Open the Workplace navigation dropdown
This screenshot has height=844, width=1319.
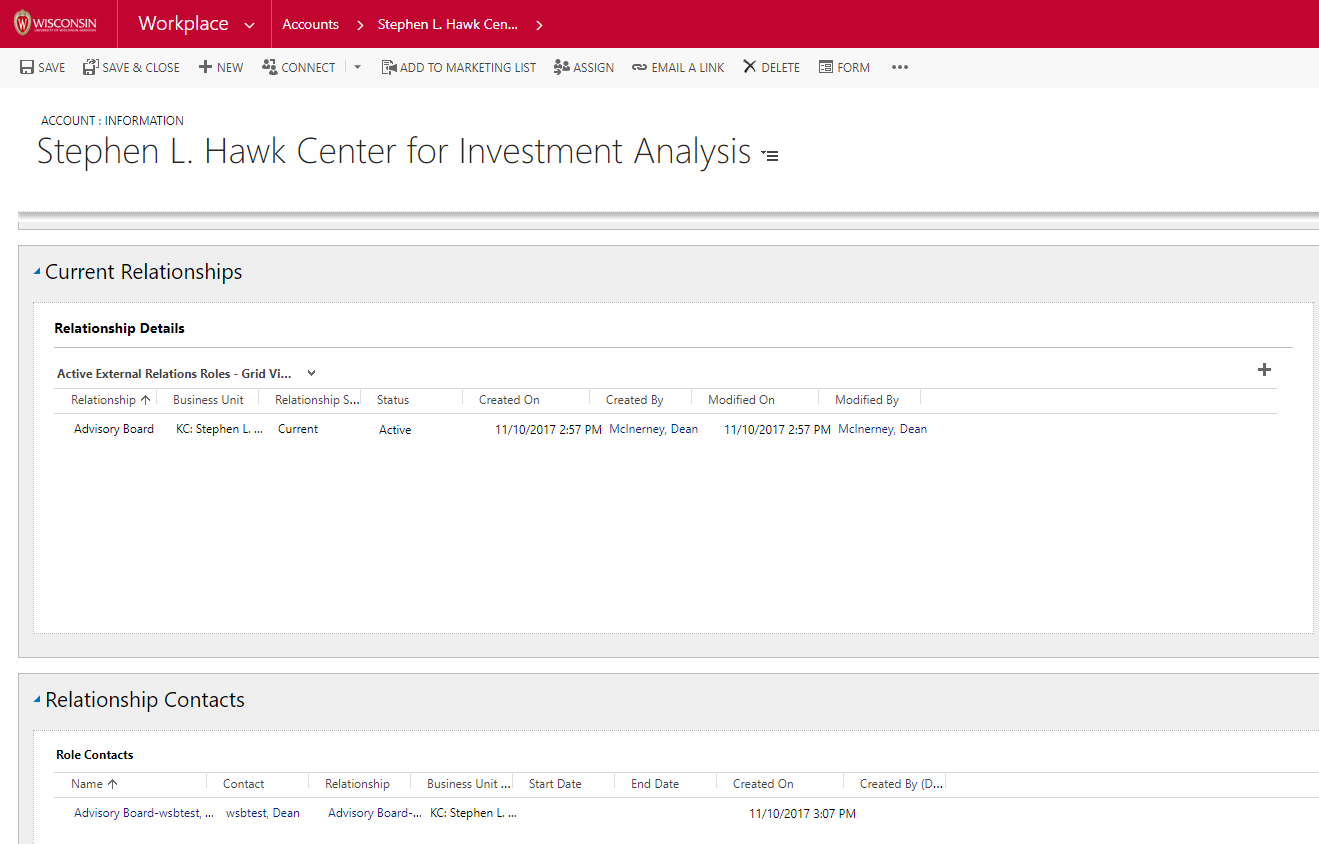tap(249, 25)
